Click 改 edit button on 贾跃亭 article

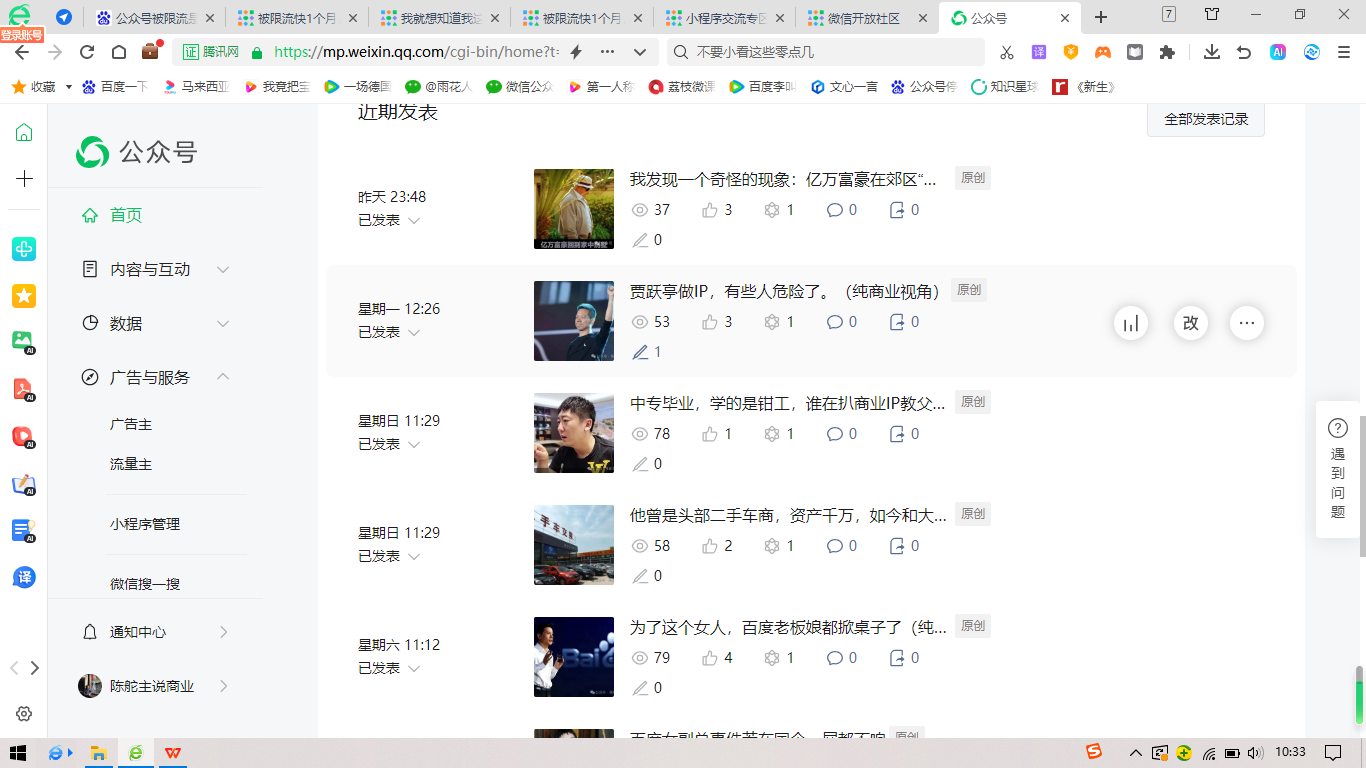click(1191, 323)
